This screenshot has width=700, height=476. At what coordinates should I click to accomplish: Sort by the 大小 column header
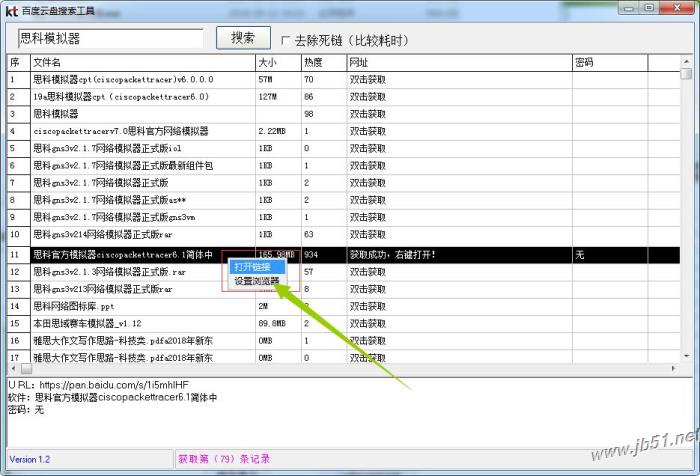pos(279,63)
